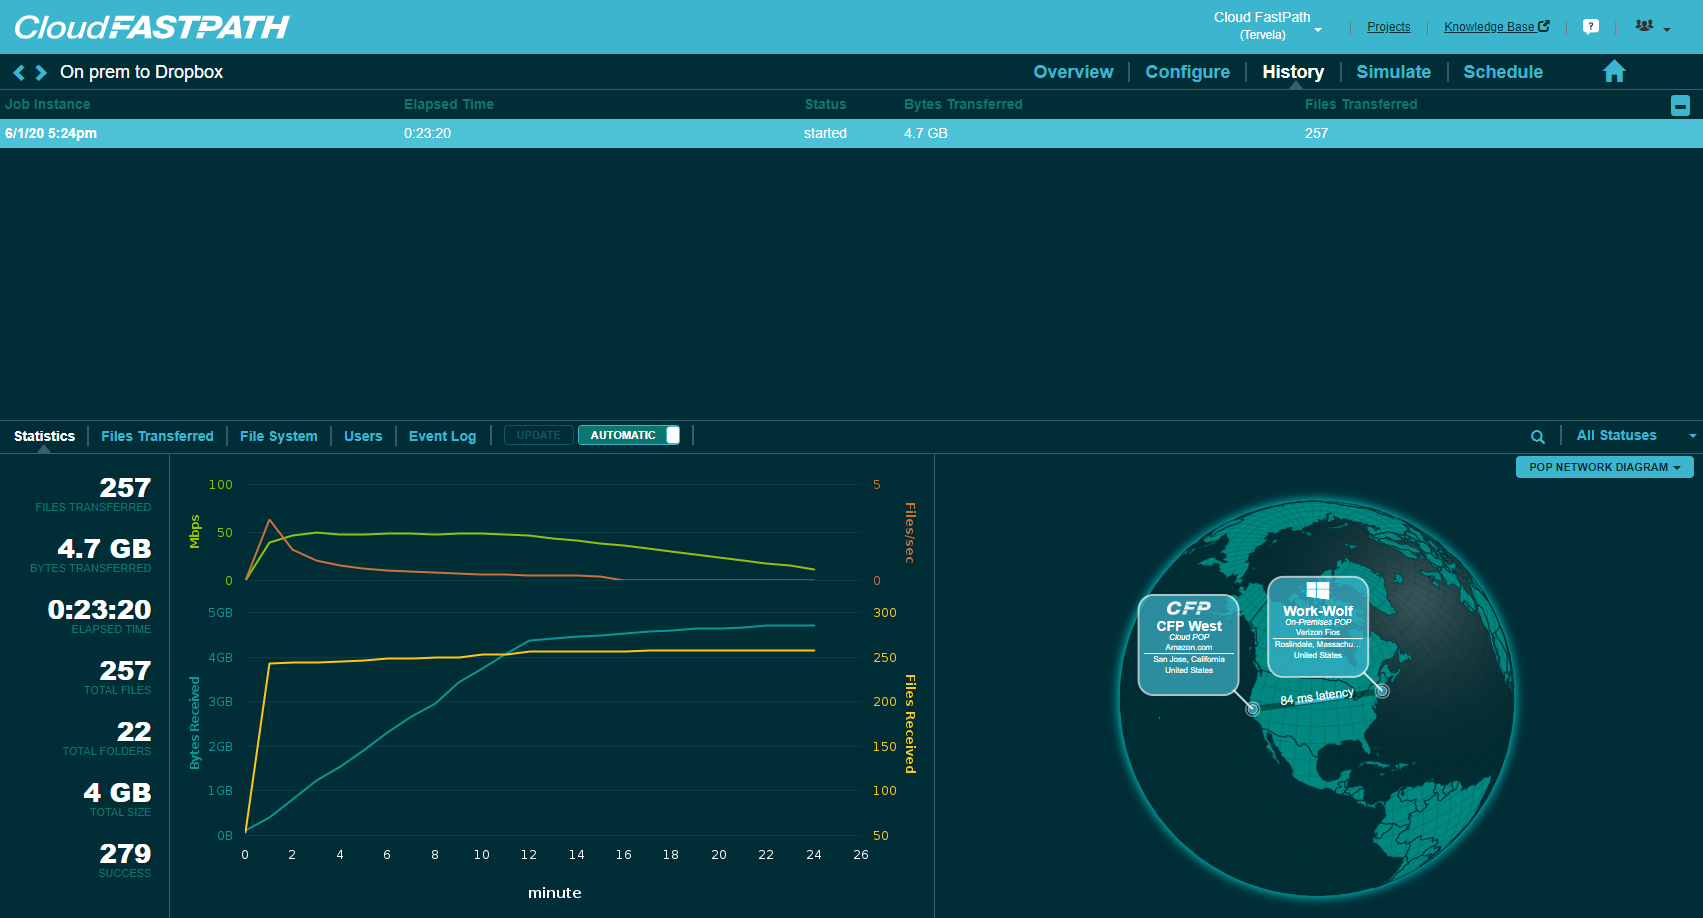Viewport: 1703px width, 918px height.
Task: Click the search magnifier icon
Action: coord(1537,437)
